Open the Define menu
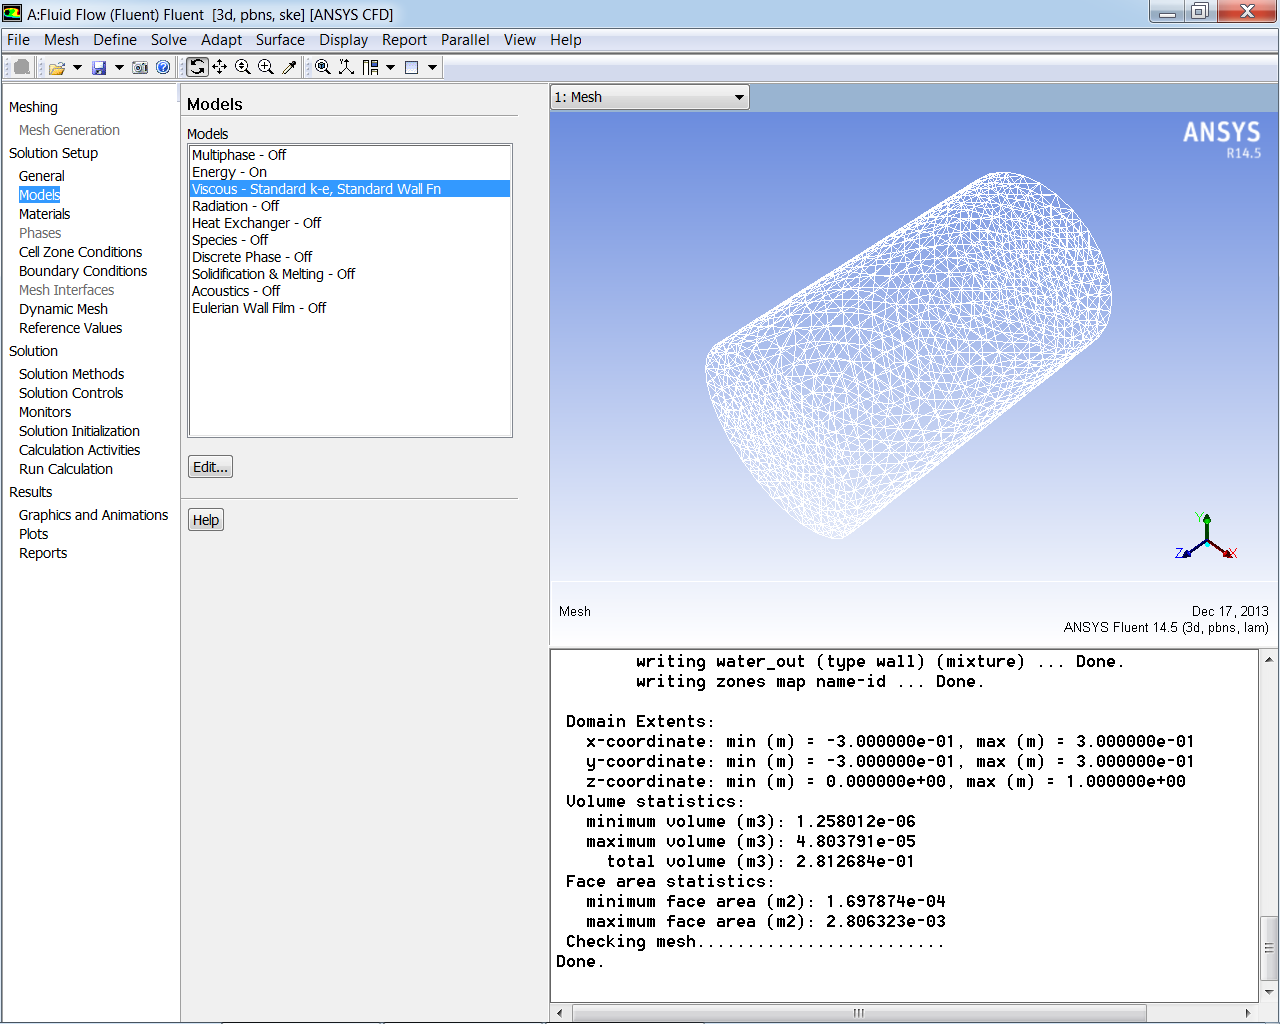The image size is (1280, 1024). click(x=115, y=40)
